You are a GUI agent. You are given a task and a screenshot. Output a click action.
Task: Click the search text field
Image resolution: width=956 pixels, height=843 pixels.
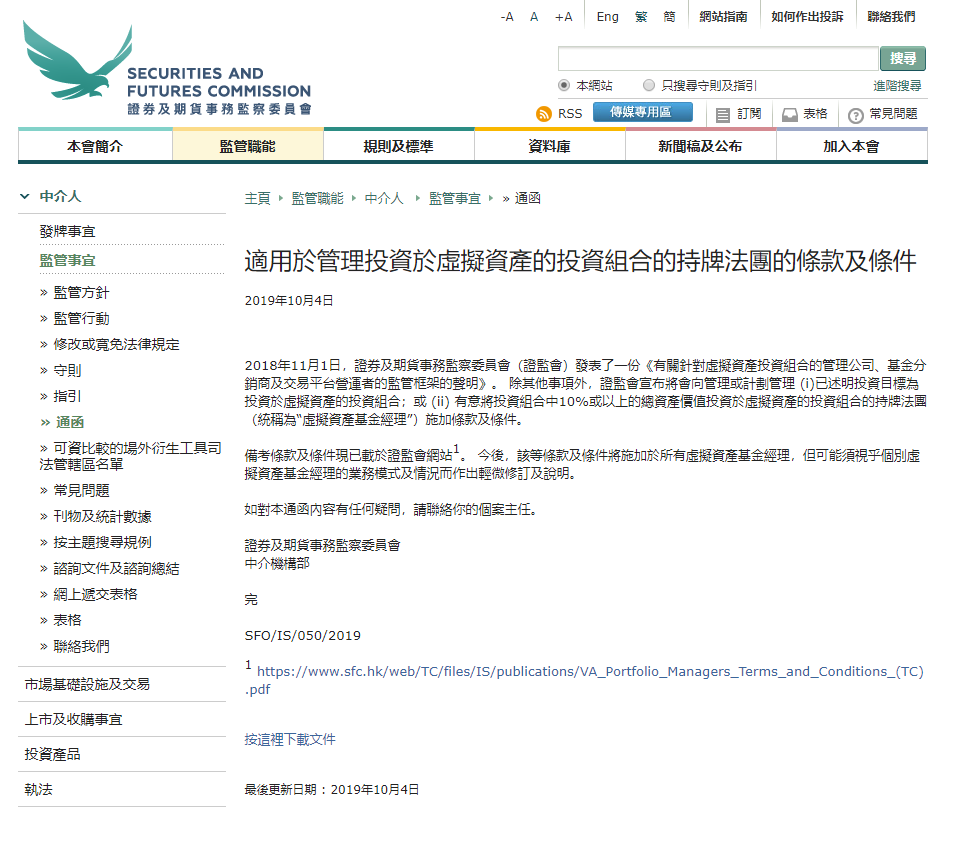718,59
